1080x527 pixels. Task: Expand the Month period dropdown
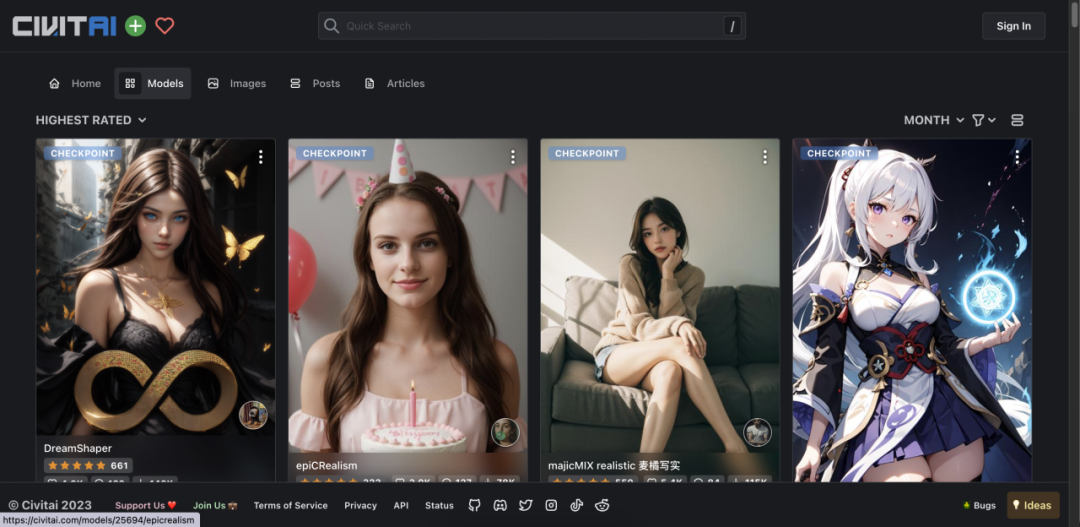coord(933,120)
